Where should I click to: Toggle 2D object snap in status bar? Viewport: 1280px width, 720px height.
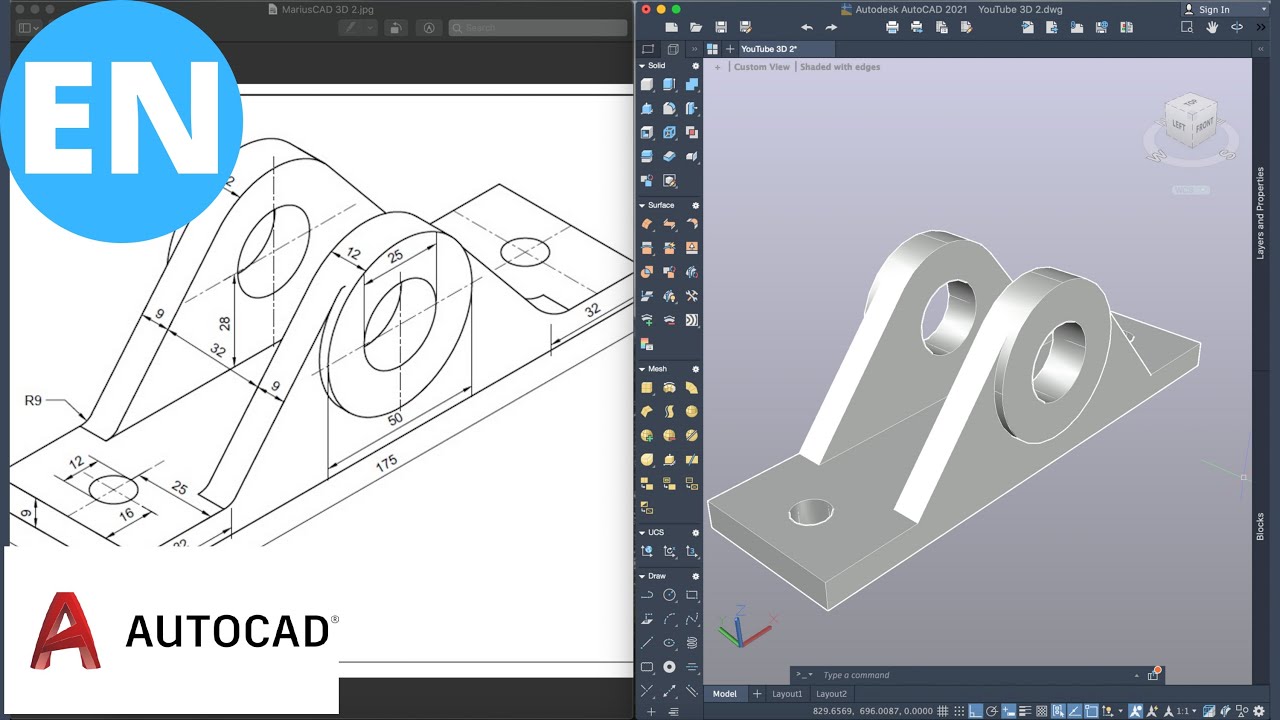tap(1091, 711)
